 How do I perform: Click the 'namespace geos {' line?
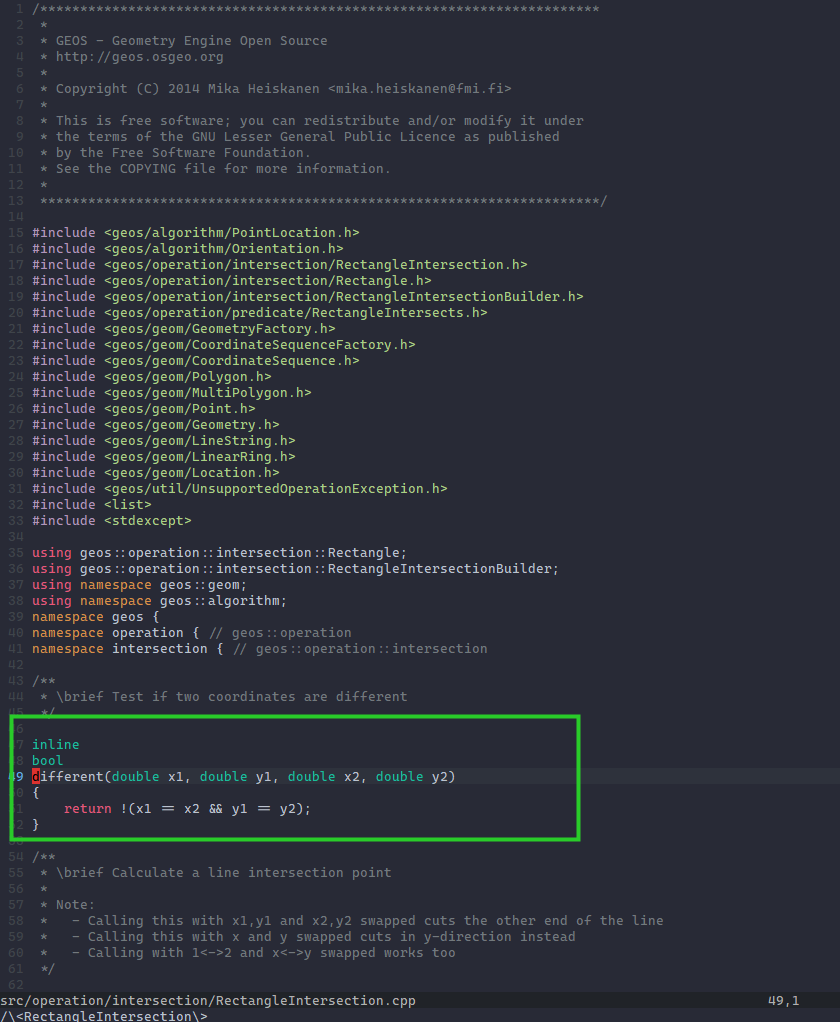pos(96,617)
